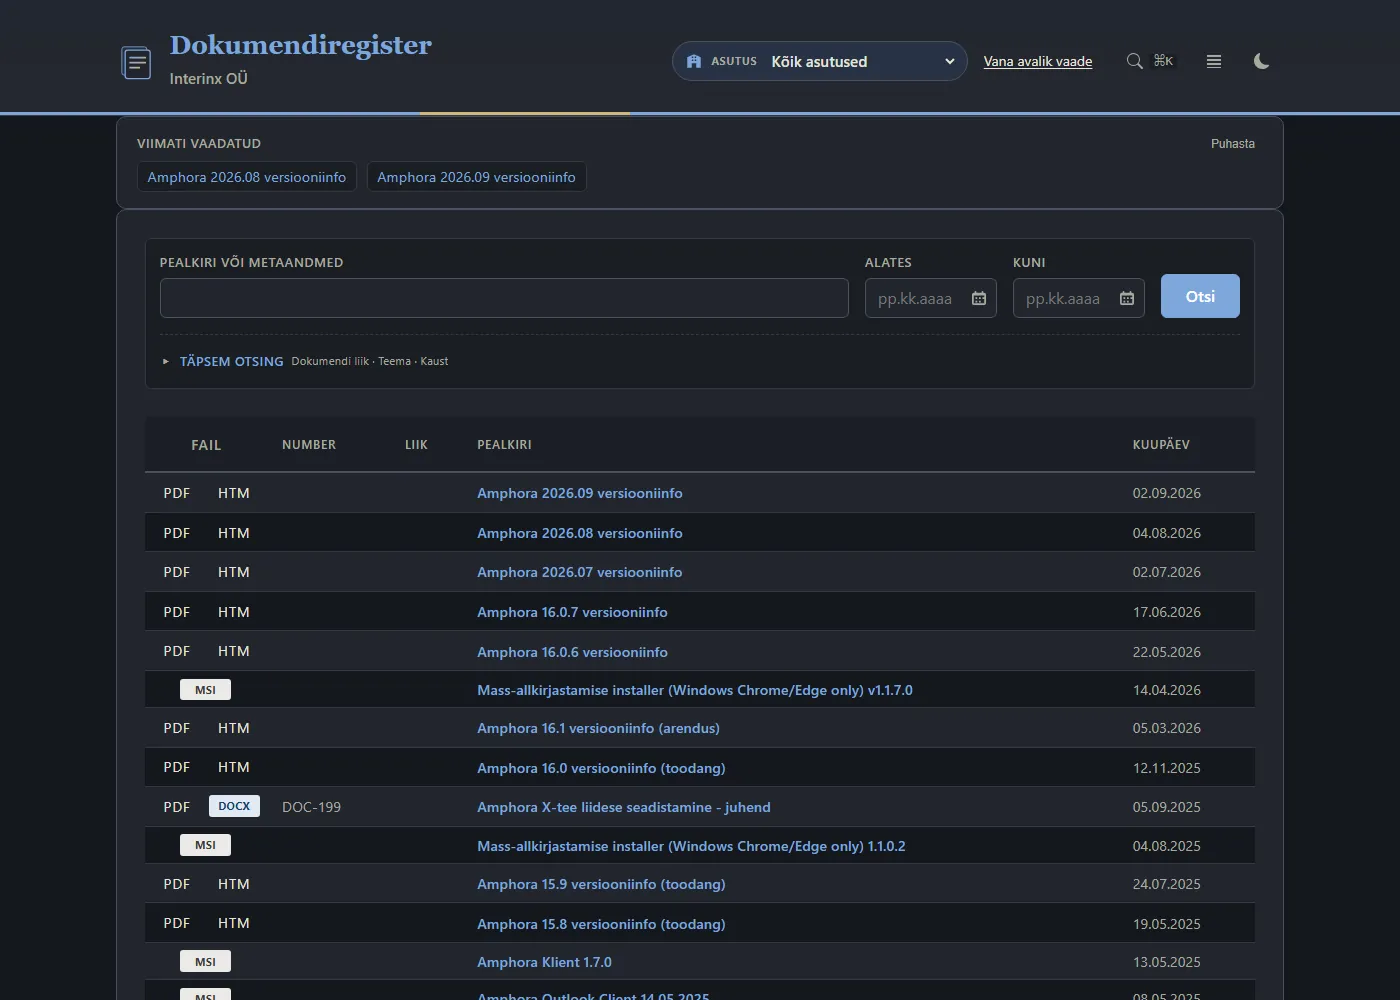The height and width of the screenshot is (1000, 1400).
Task: Open HTM of Amphora 15.9 versiooniinfo (toodang)
Action: point(234,884)
